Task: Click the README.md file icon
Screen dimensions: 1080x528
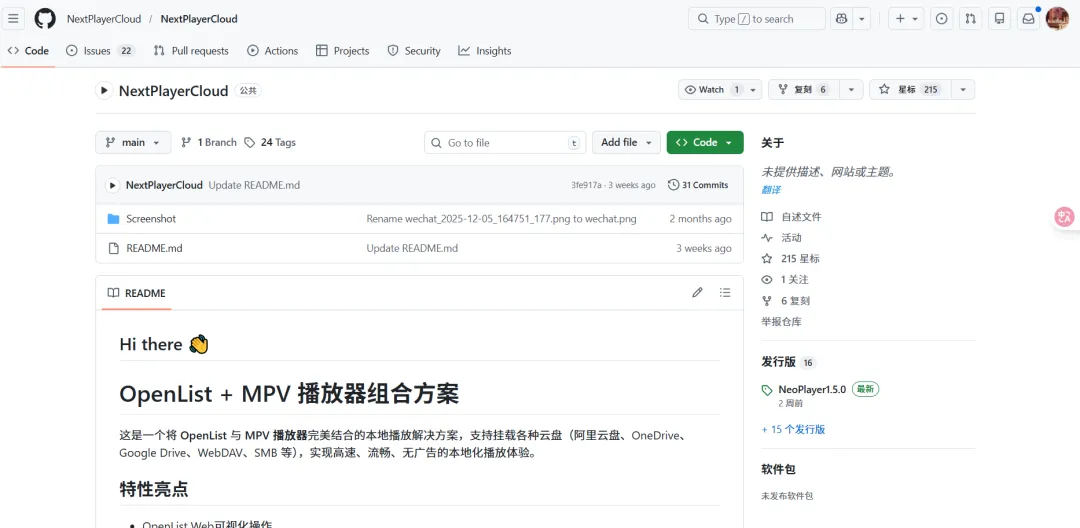Action: [114, 248]
